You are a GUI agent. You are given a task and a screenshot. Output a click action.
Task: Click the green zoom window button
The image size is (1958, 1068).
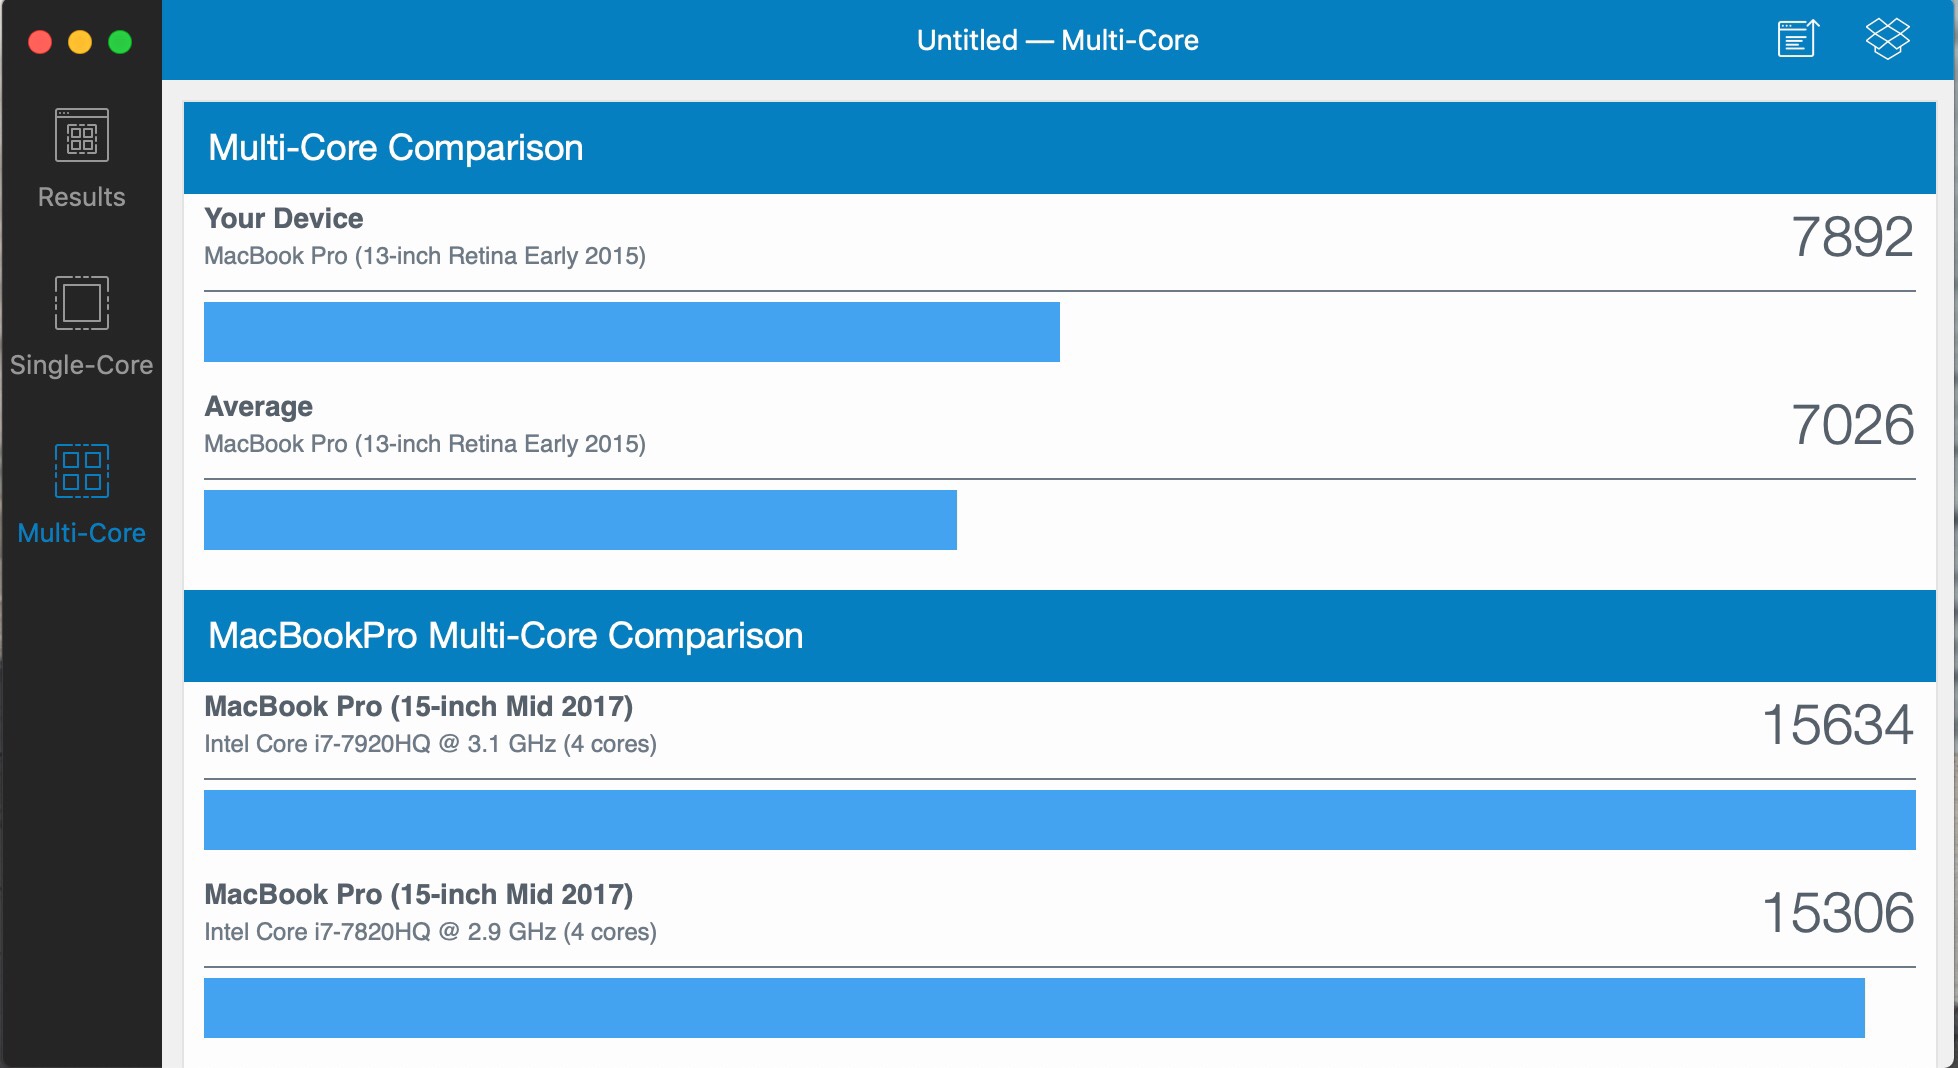(120, 42)
